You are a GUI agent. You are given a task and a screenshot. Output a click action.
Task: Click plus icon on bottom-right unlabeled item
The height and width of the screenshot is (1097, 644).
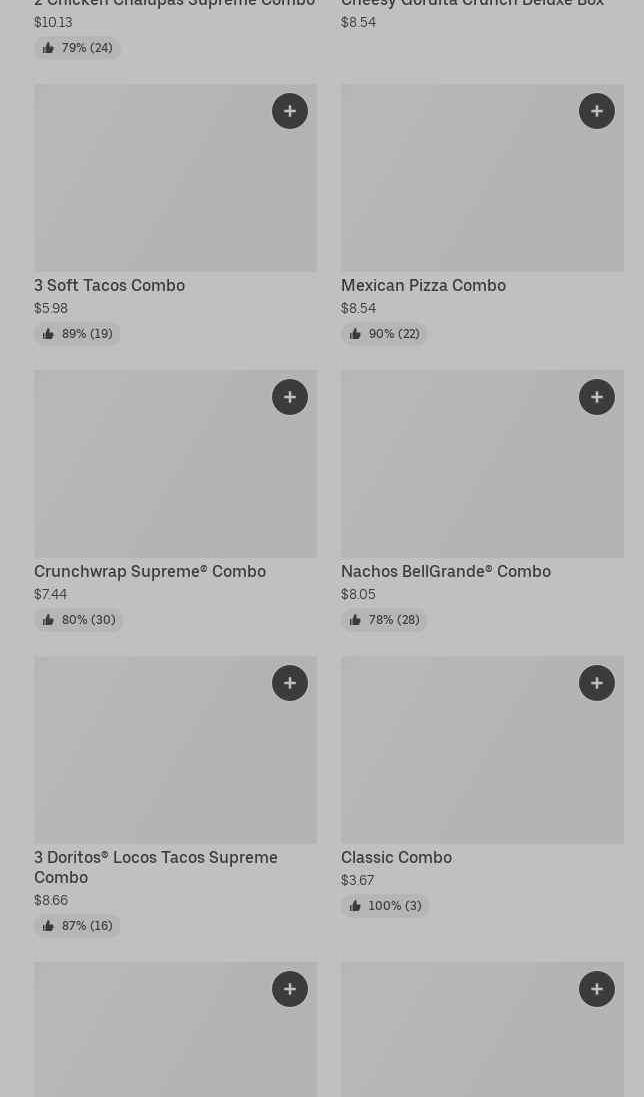click(597, 989)
